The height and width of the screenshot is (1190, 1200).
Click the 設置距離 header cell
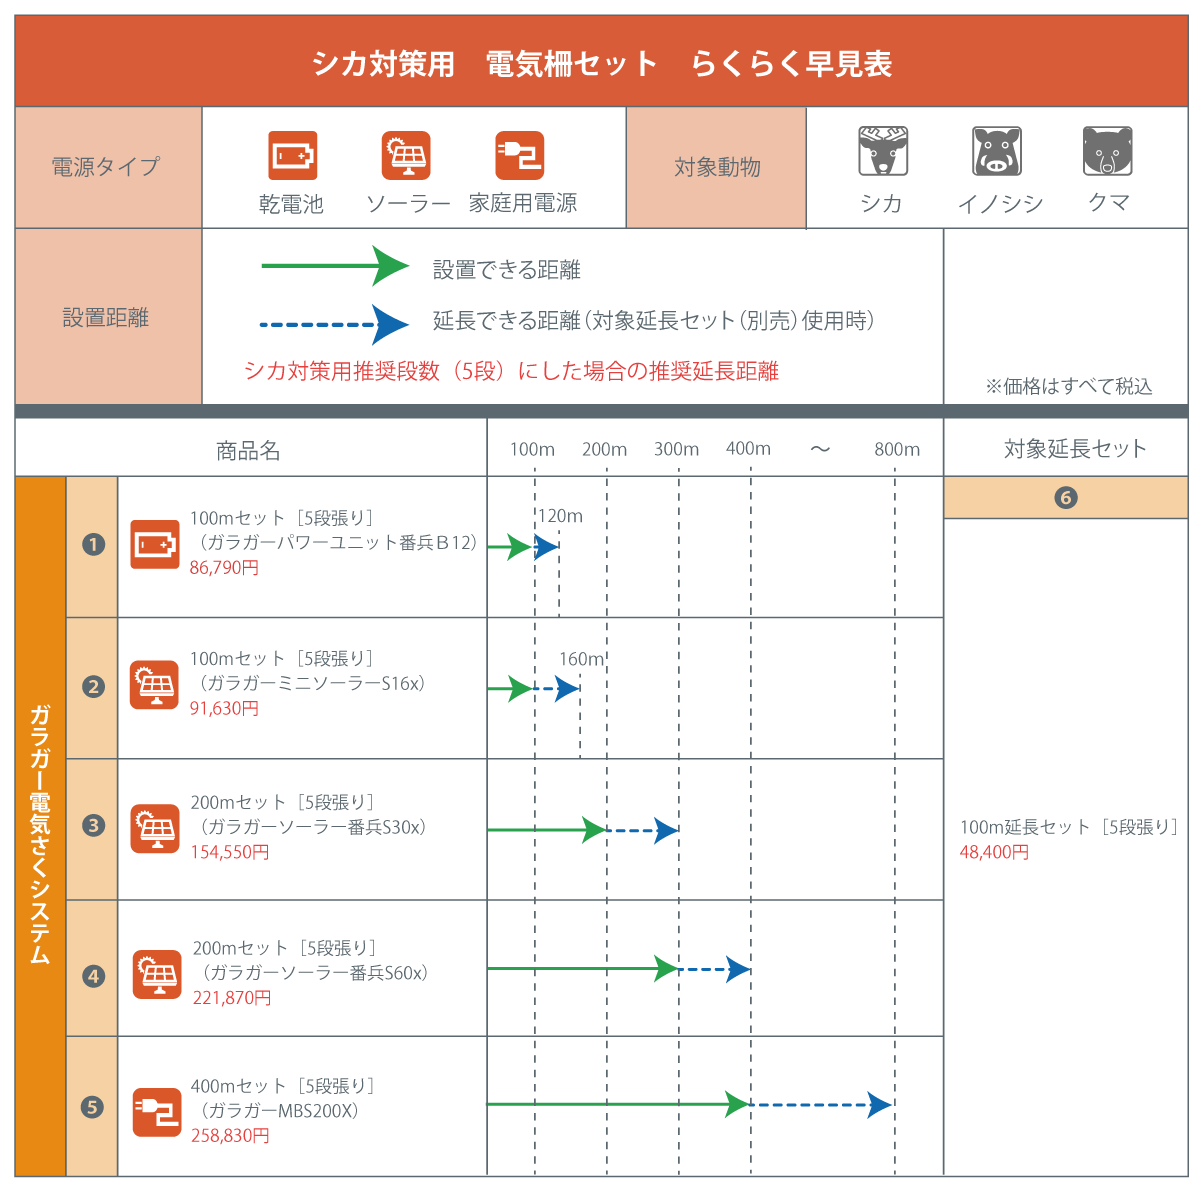click(x=108, y=317)
